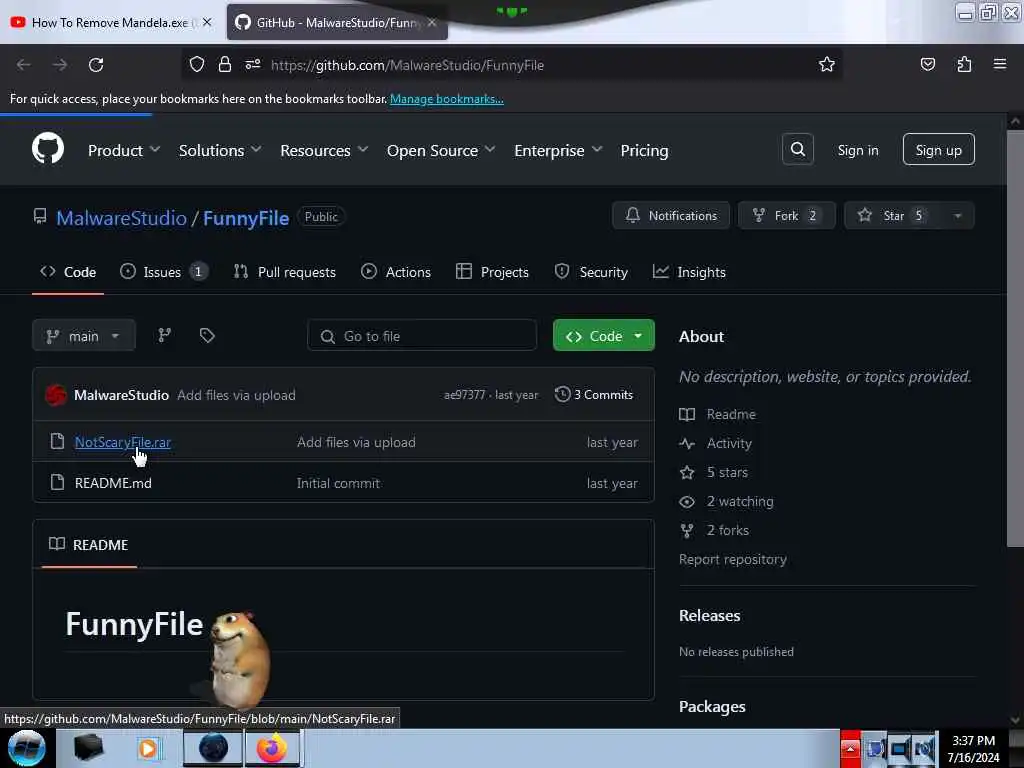This screenshot has width=1024, height=768.
Task: Open the FunnyFile repository name link
Action: [x=246, y=217]
